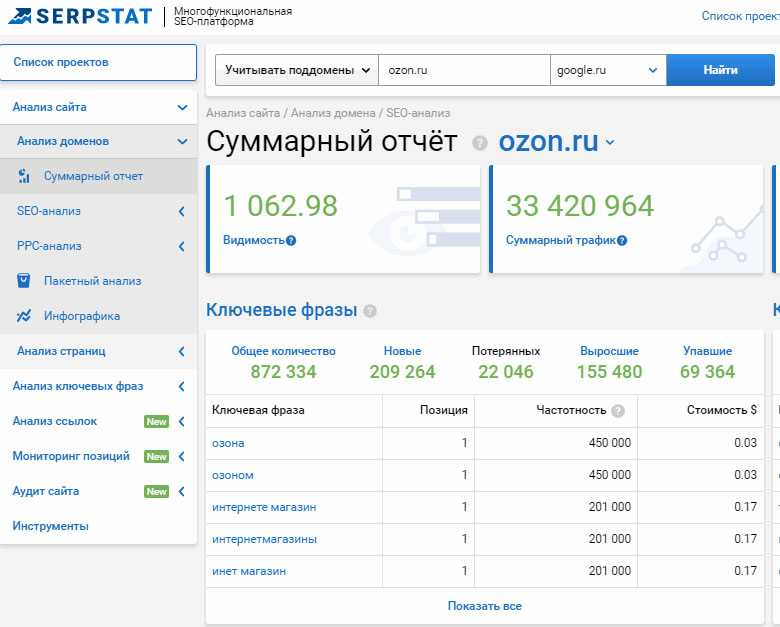Click help icon beside Видимость
This screenshot has width=780, height=627.
pyautogui.click(x=291, y=241)
